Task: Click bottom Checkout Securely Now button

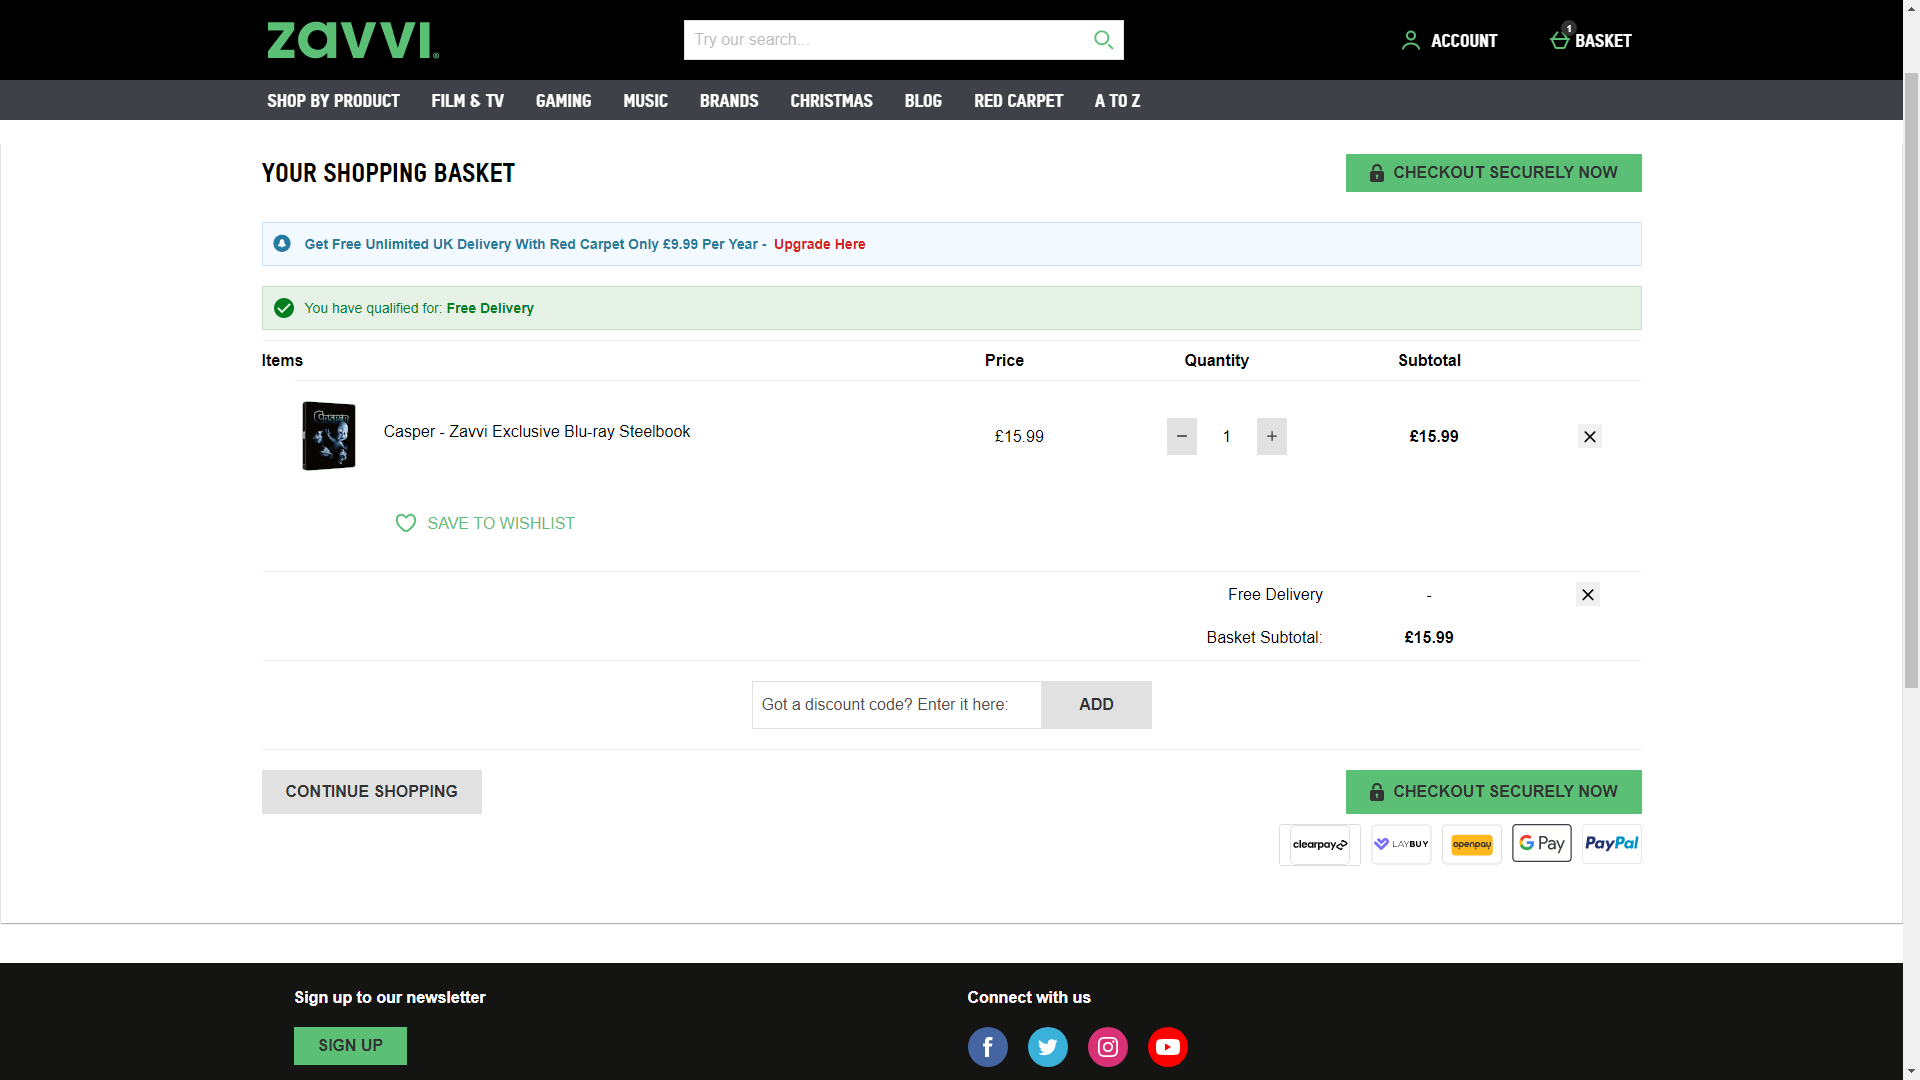Action: 1494,792
